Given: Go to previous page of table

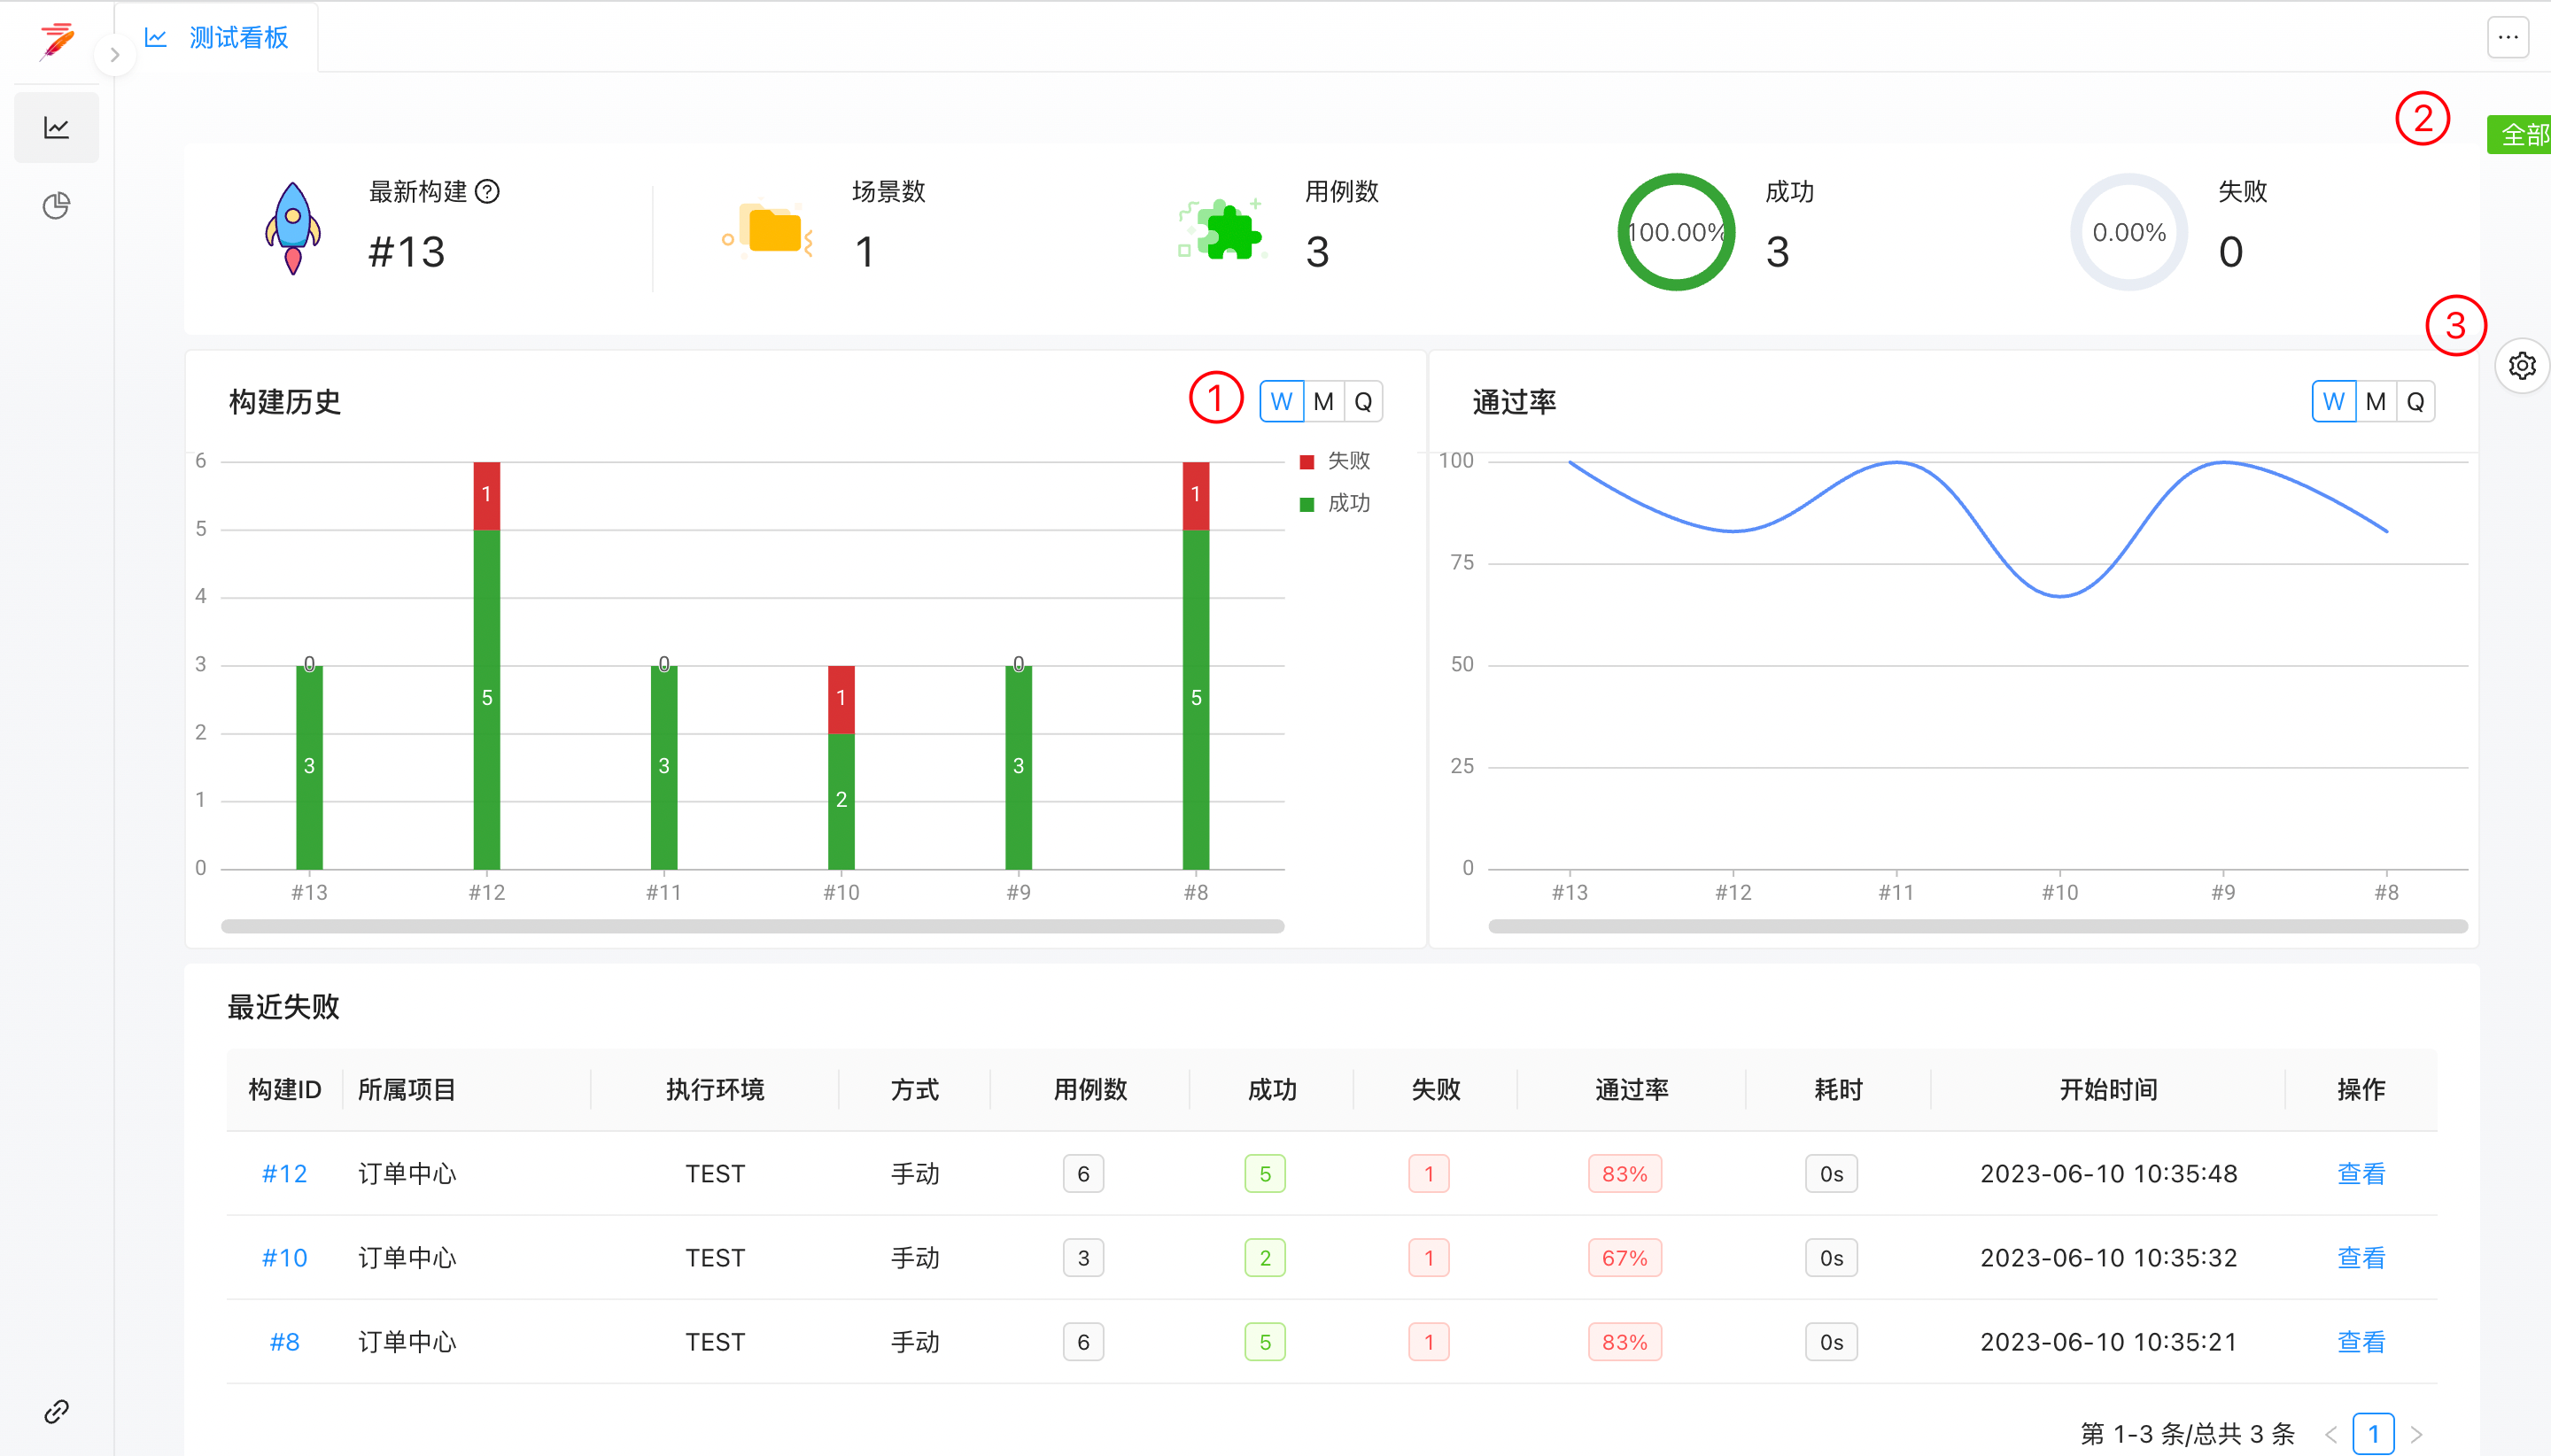Looking at the screenshot, I should [x=2331, y=1434].
